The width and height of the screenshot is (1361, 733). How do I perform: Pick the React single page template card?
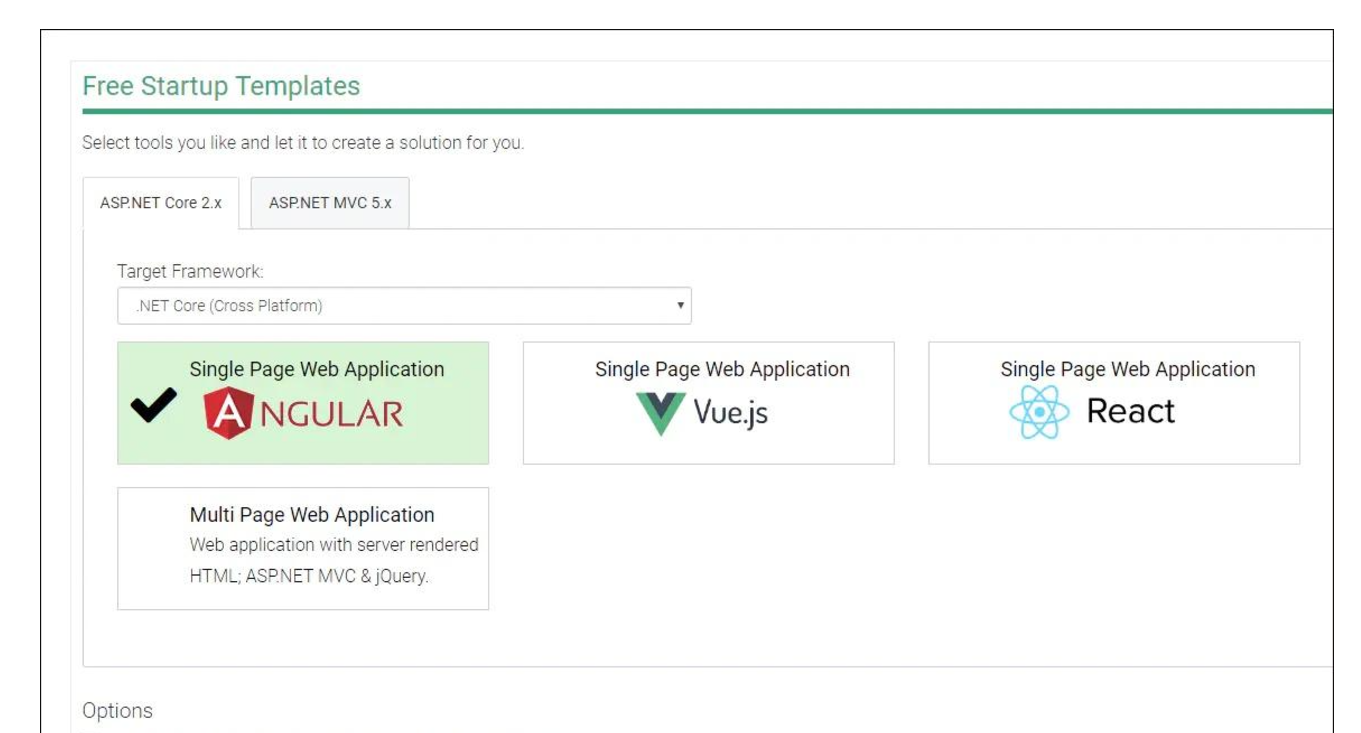click(x=1114, y=403)
